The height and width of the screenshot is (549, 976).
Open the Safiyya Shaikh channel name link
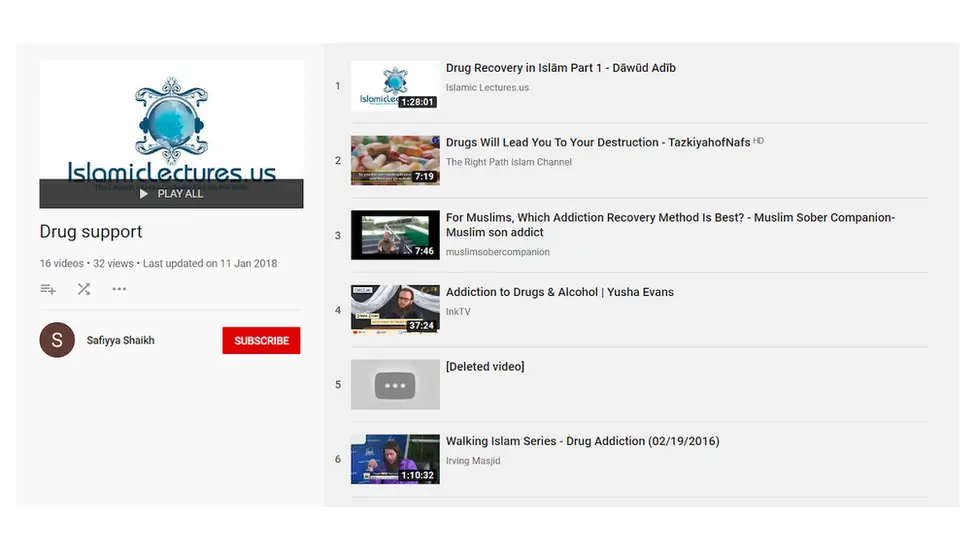(x=121, y=340)
